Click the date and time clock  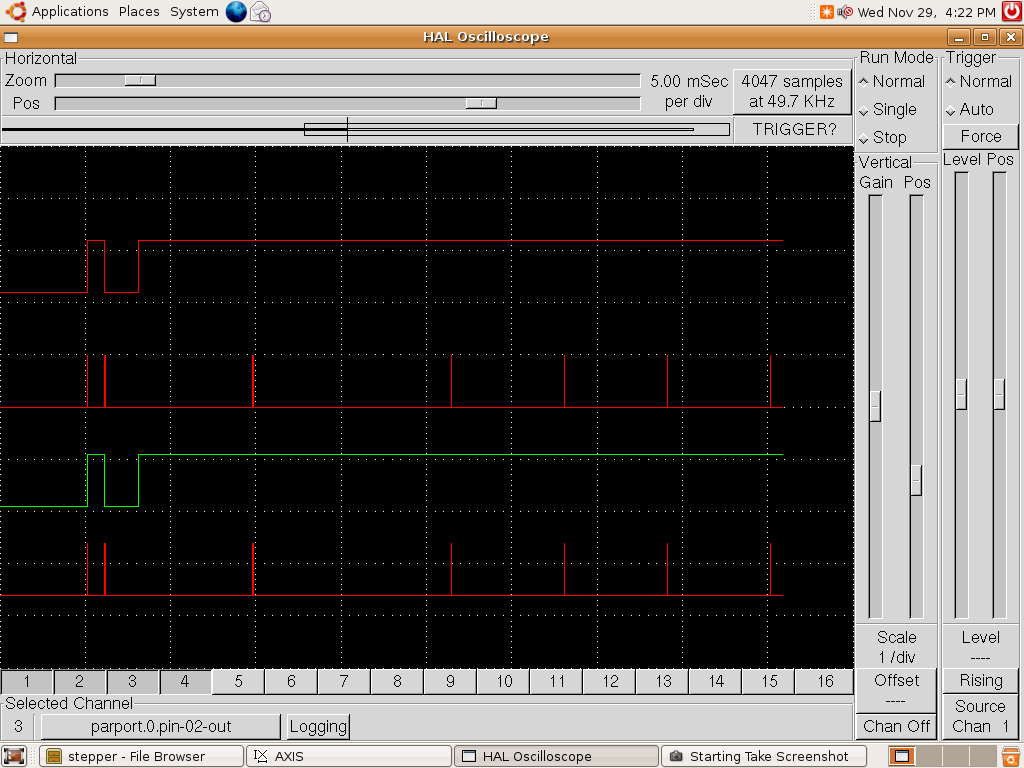tap(926, 12)
